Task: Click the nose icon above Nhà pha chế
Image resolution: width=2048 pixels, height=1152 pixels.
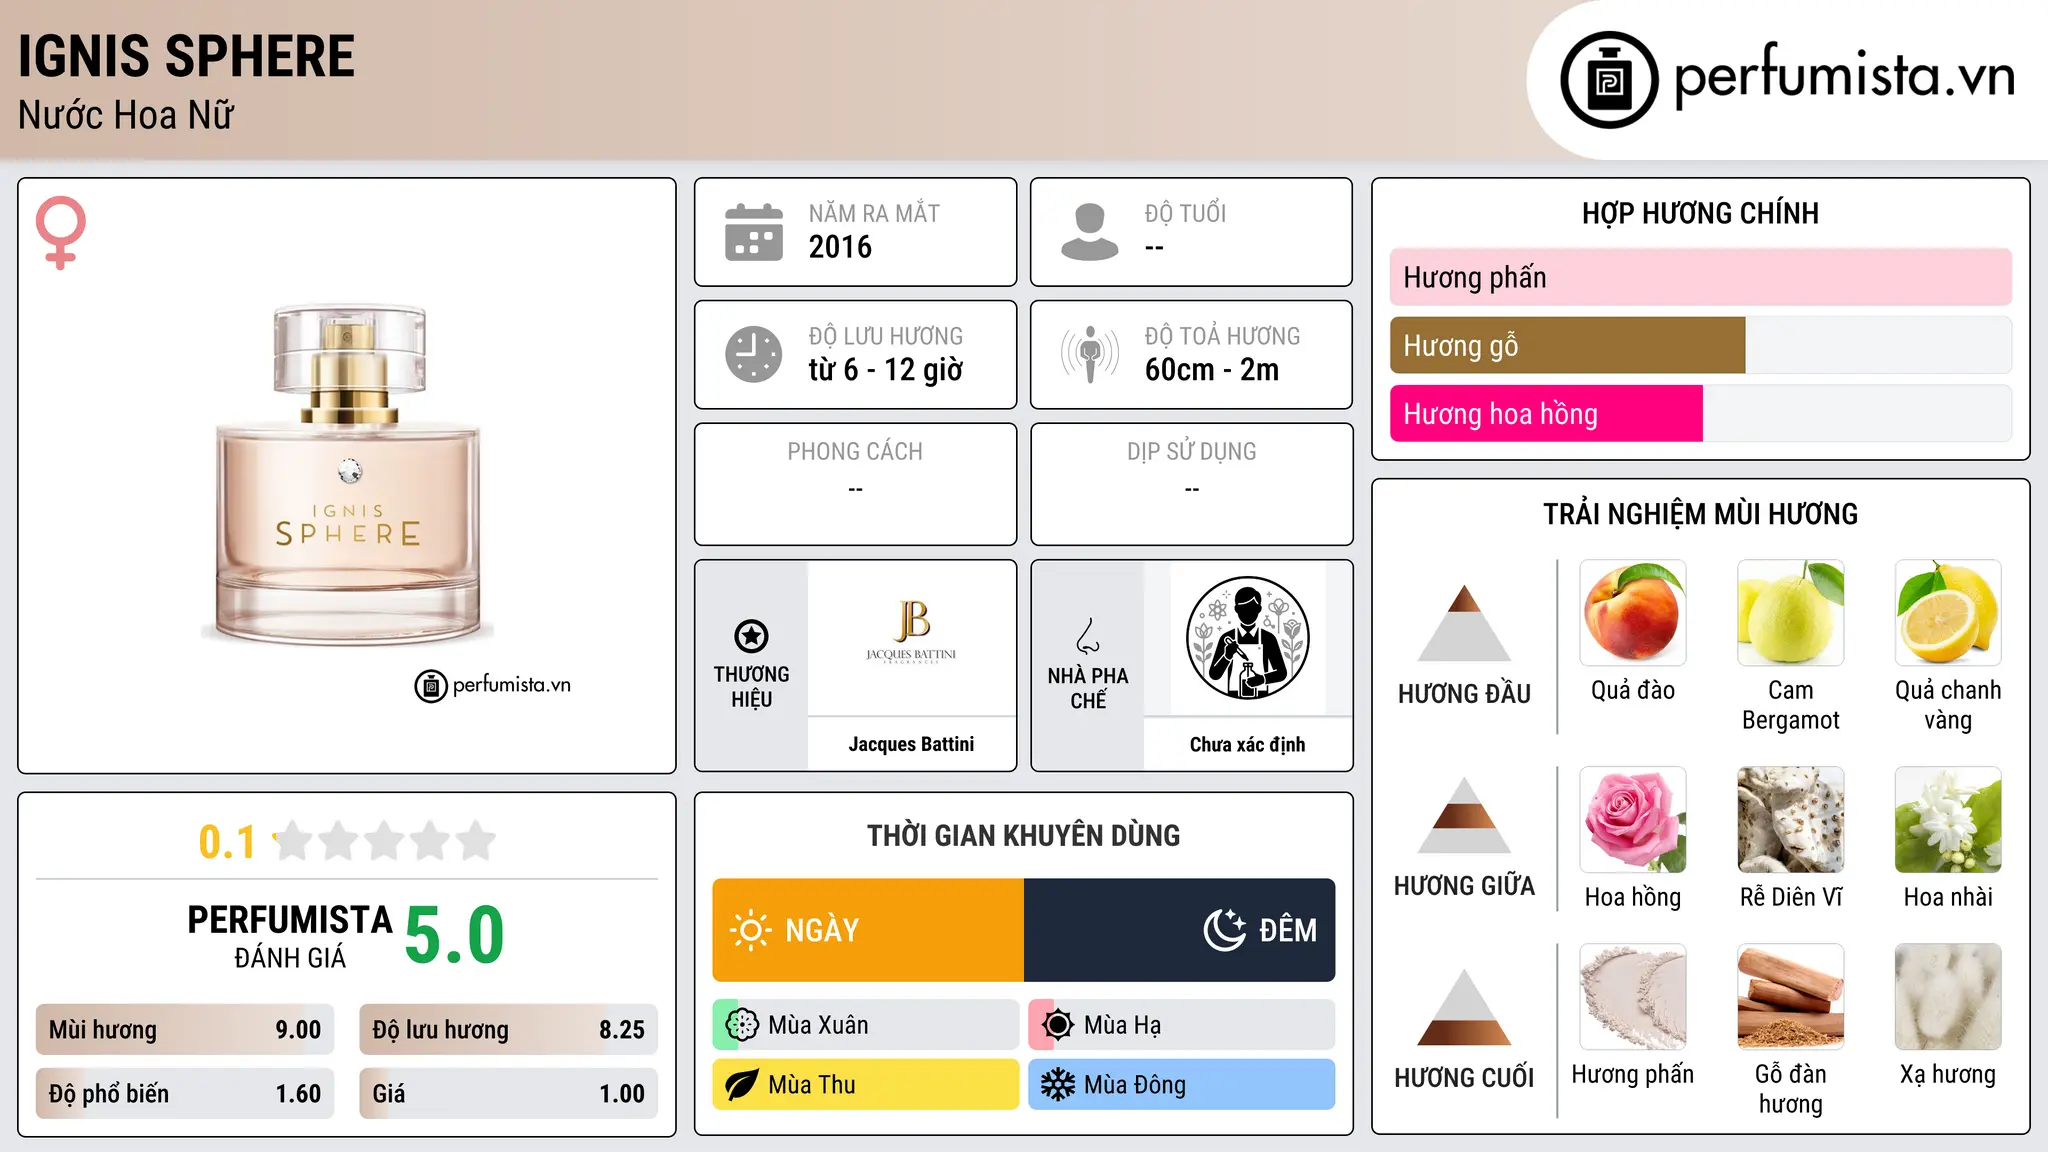Action: (1088, 636)
